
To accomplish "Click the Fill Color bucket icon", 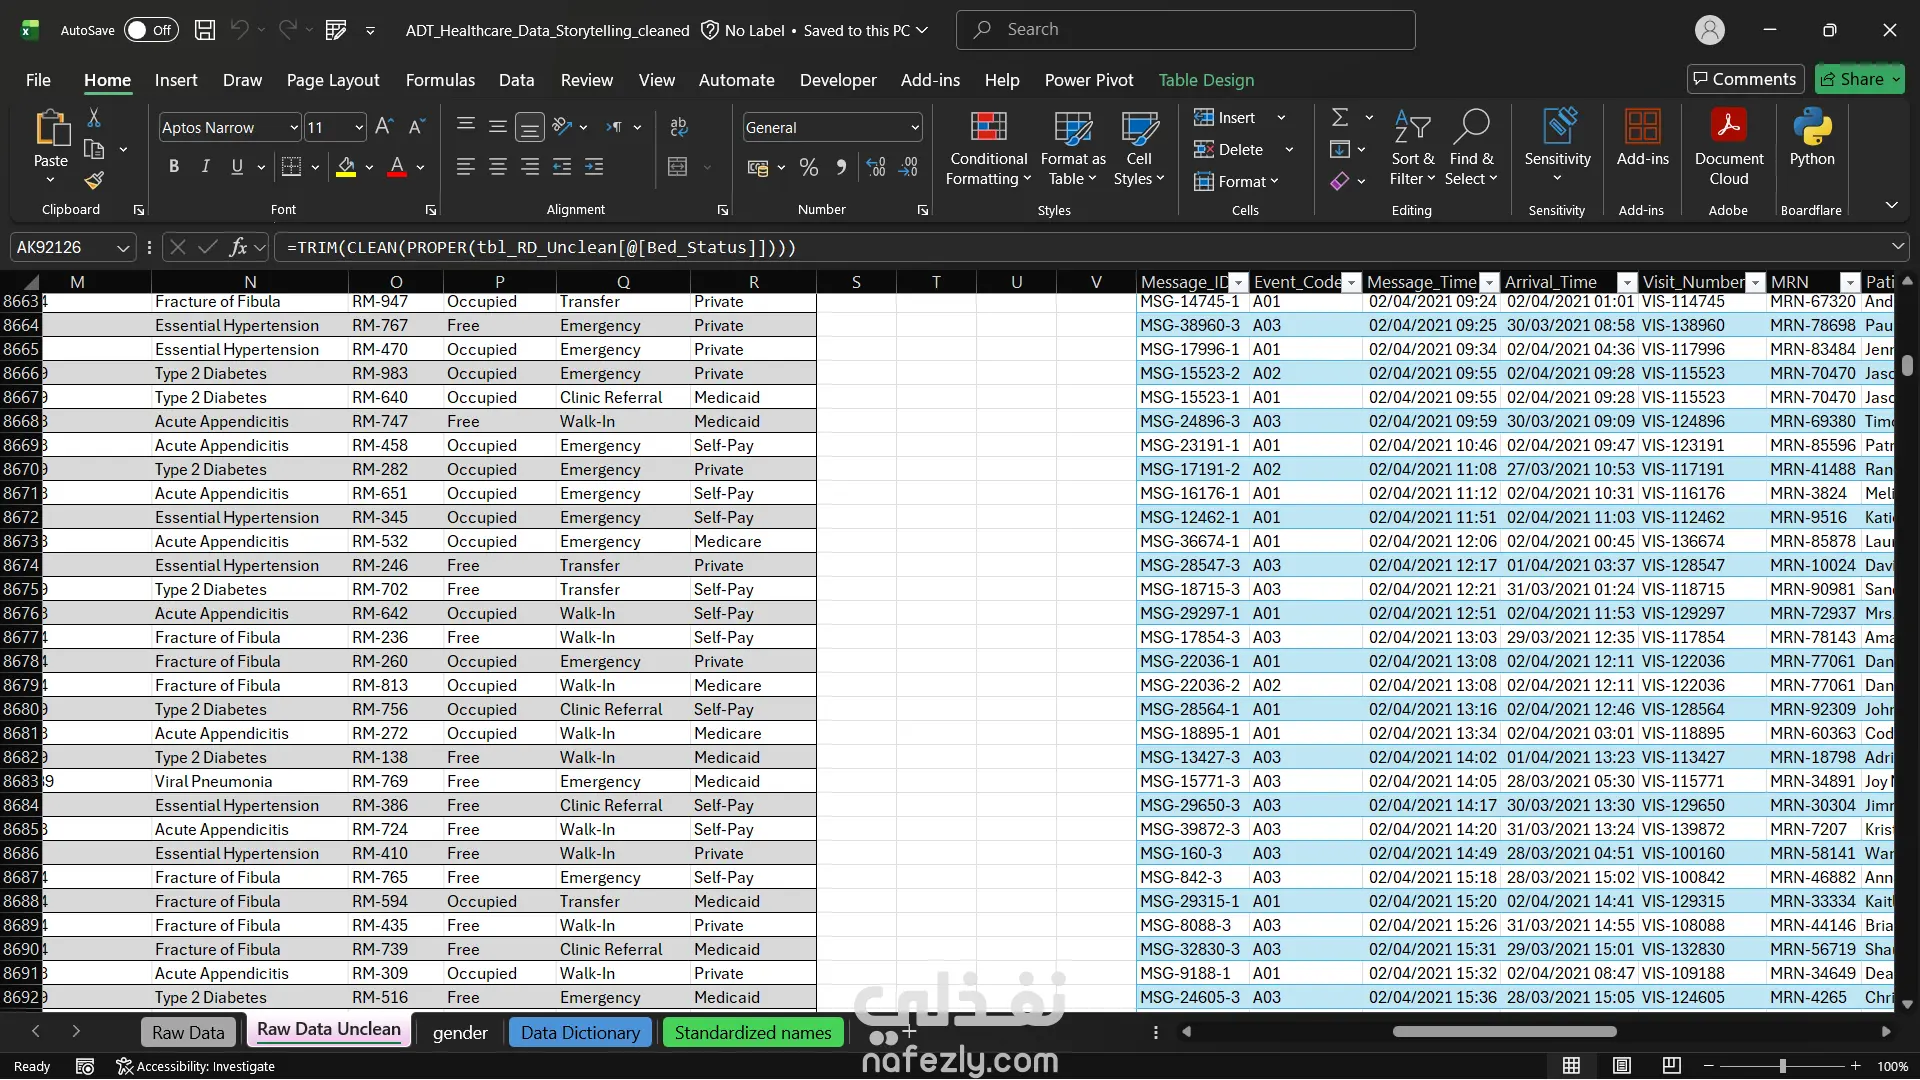I will click(346, 167).
